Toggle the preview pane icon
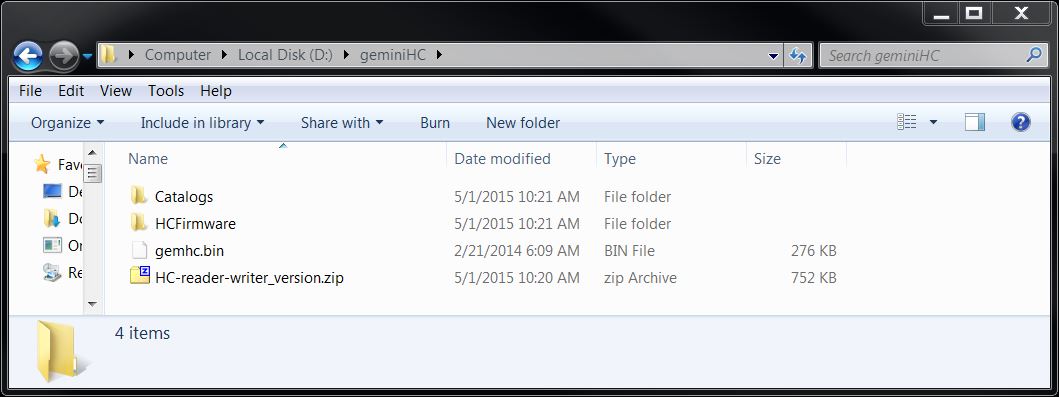The height and width of the screenshot is (397, 1059). pos(975,122)
